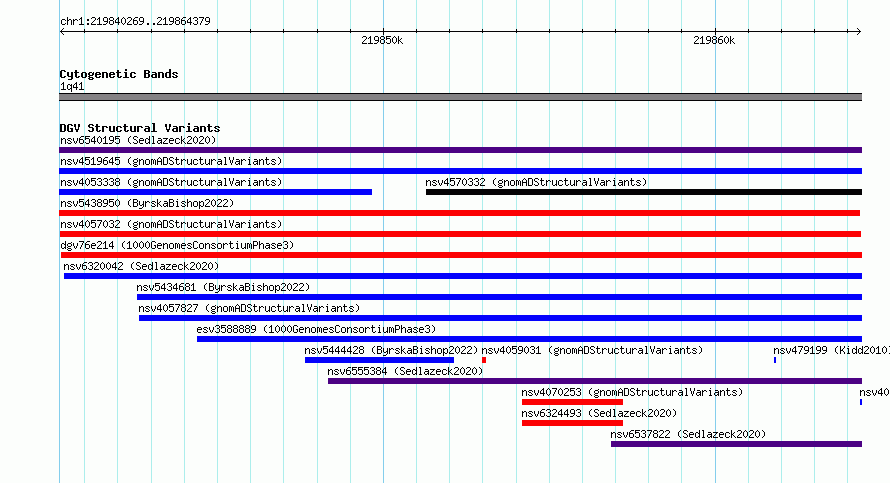This screenshot has width=890, height=483.
Task: Click the blue nsv4519645 variant bar
Action: (x=460, y=171)
